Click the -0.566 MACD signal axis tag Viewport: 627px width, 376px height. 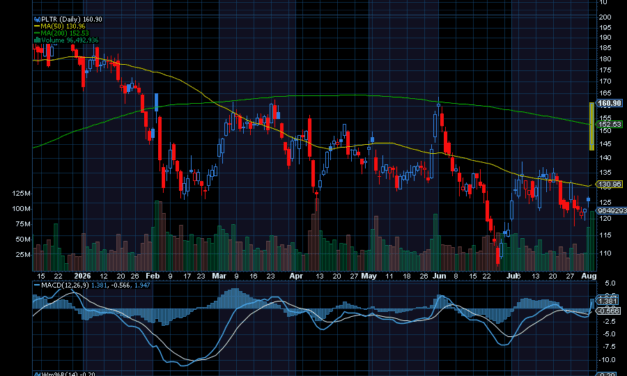tap(609, 311)
